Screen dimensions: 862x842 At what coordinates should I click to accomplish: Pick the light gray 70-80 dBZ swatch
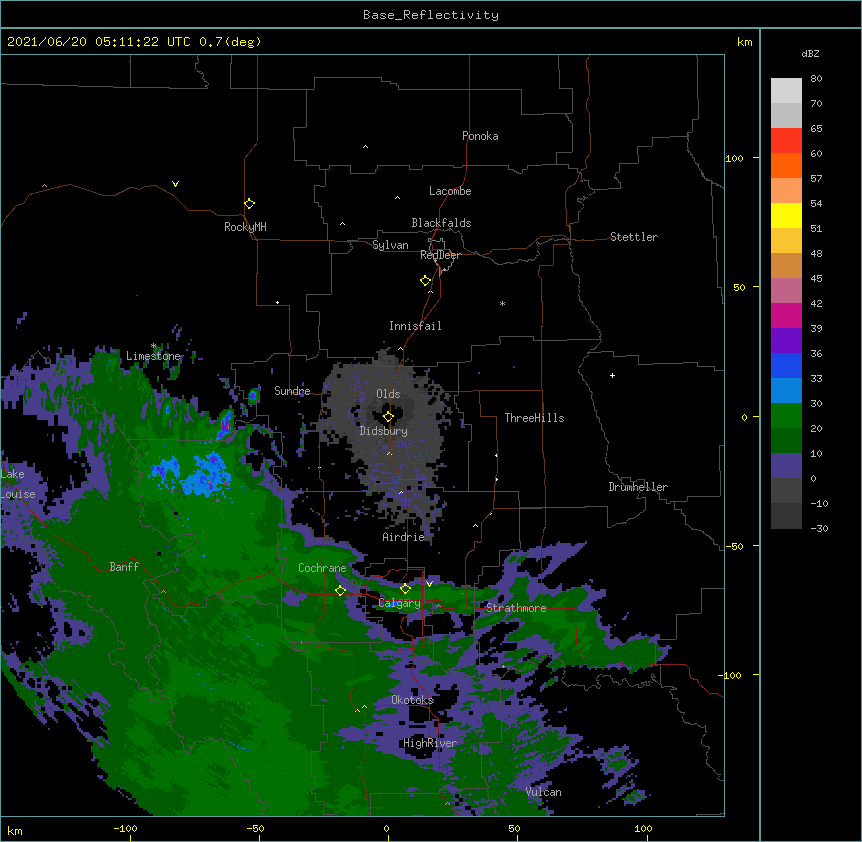[x=786, y=91]
